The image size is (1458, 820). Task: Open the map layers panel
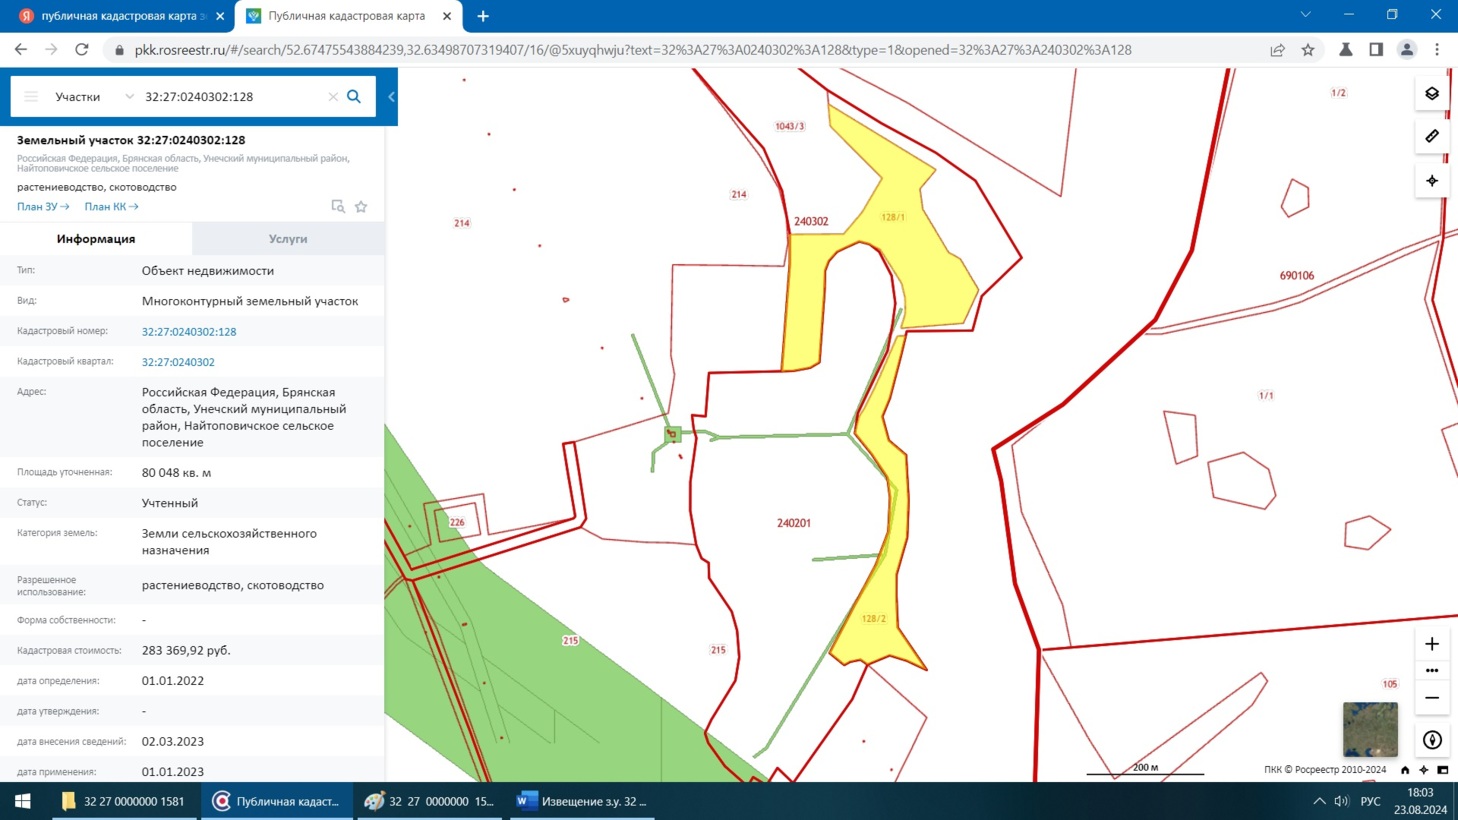(1432, 94)
